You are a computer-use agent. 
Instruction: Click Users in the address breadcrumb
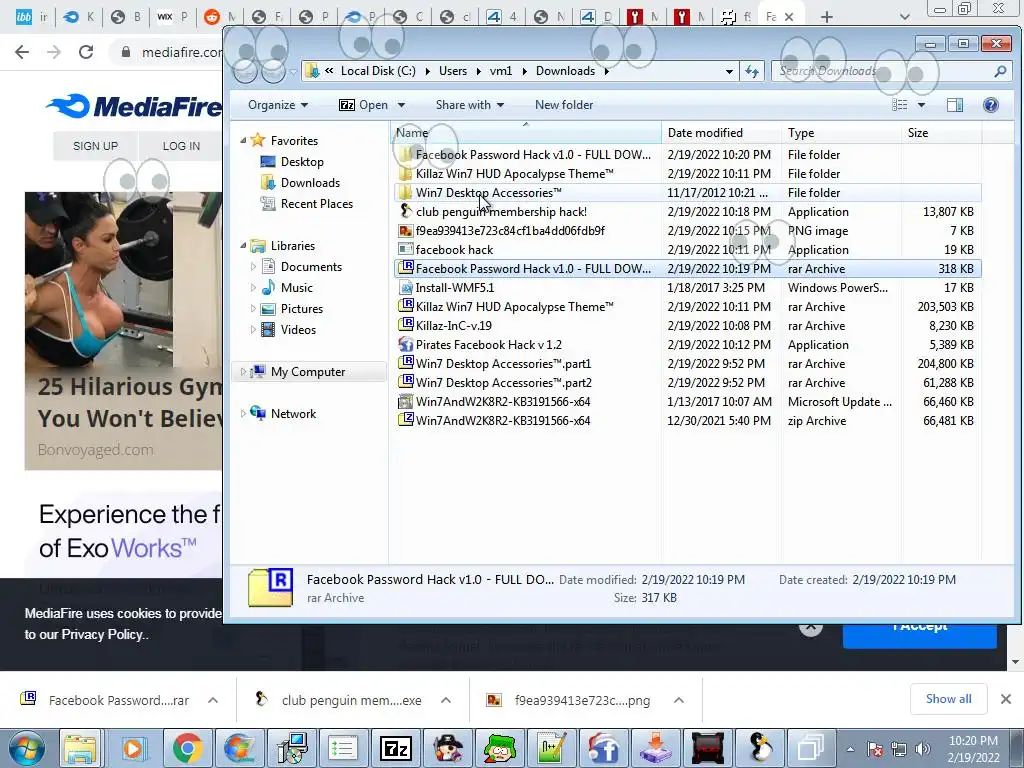(453, 71)
